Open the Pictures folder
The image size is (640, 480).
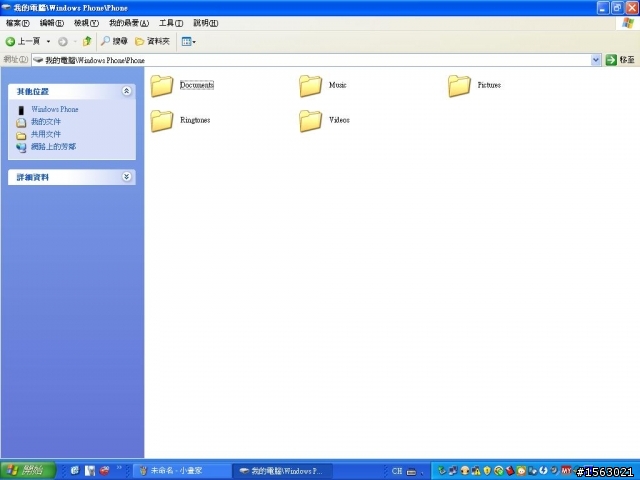click(459, 86)
